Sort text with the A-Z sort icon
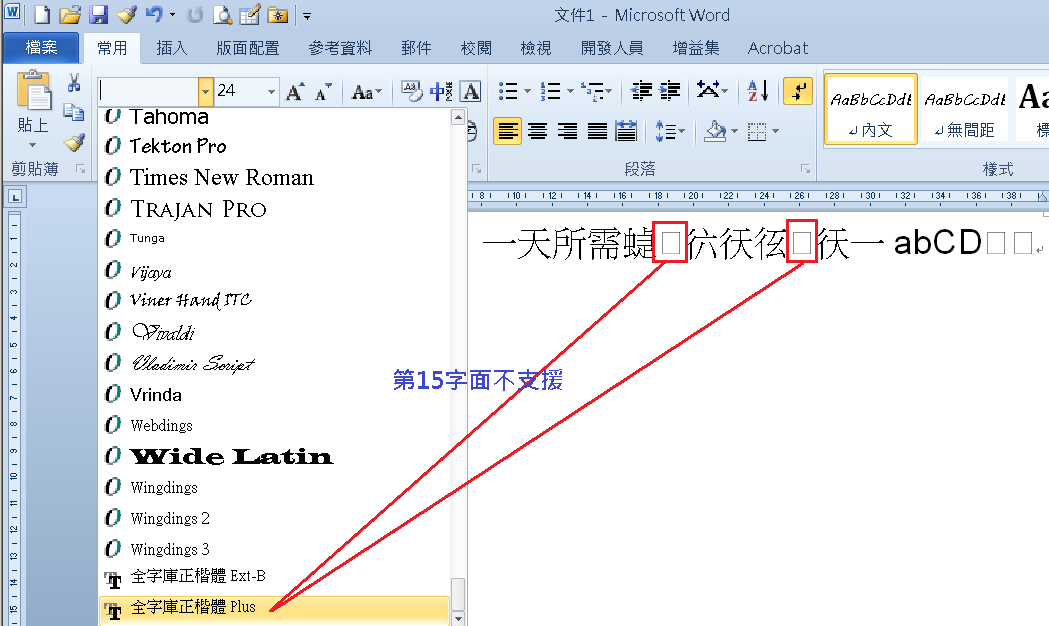Viewport: 1049px width, 626px height. click(757, 91)
